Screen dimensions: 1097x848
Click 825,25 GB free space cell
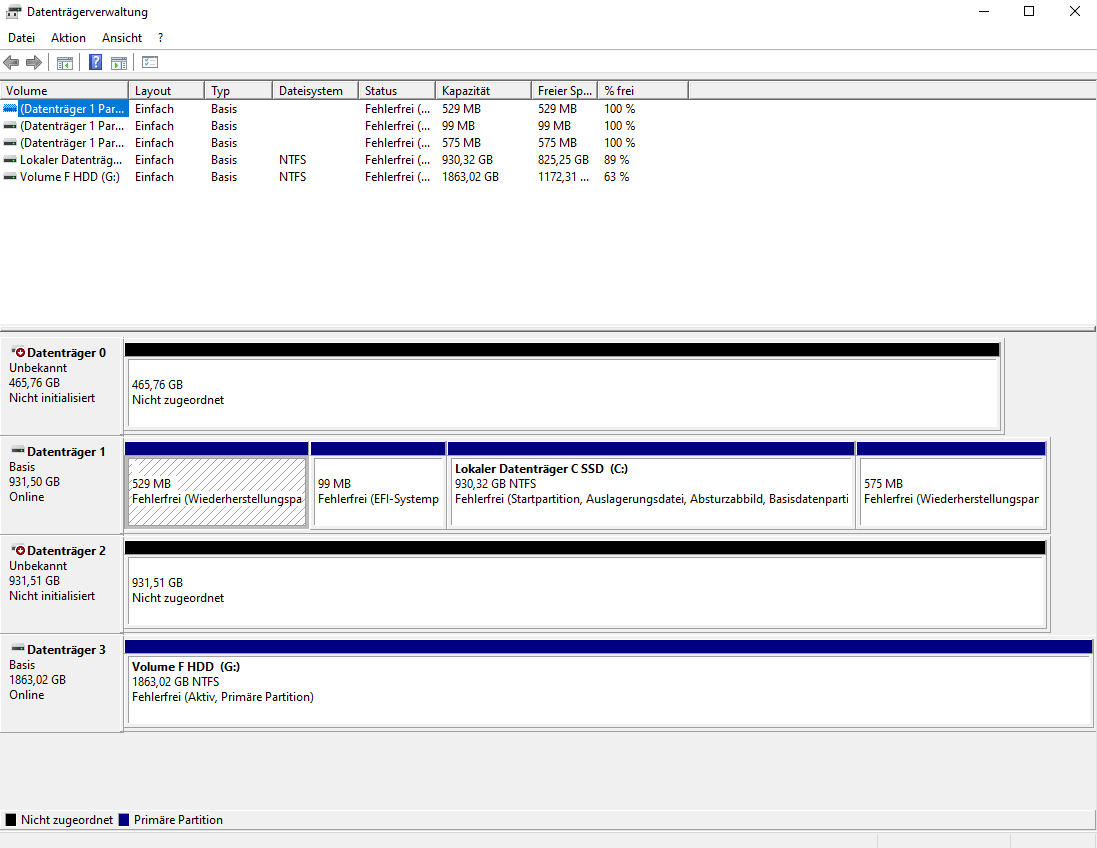pyautogui.click(x=563, y=160)
